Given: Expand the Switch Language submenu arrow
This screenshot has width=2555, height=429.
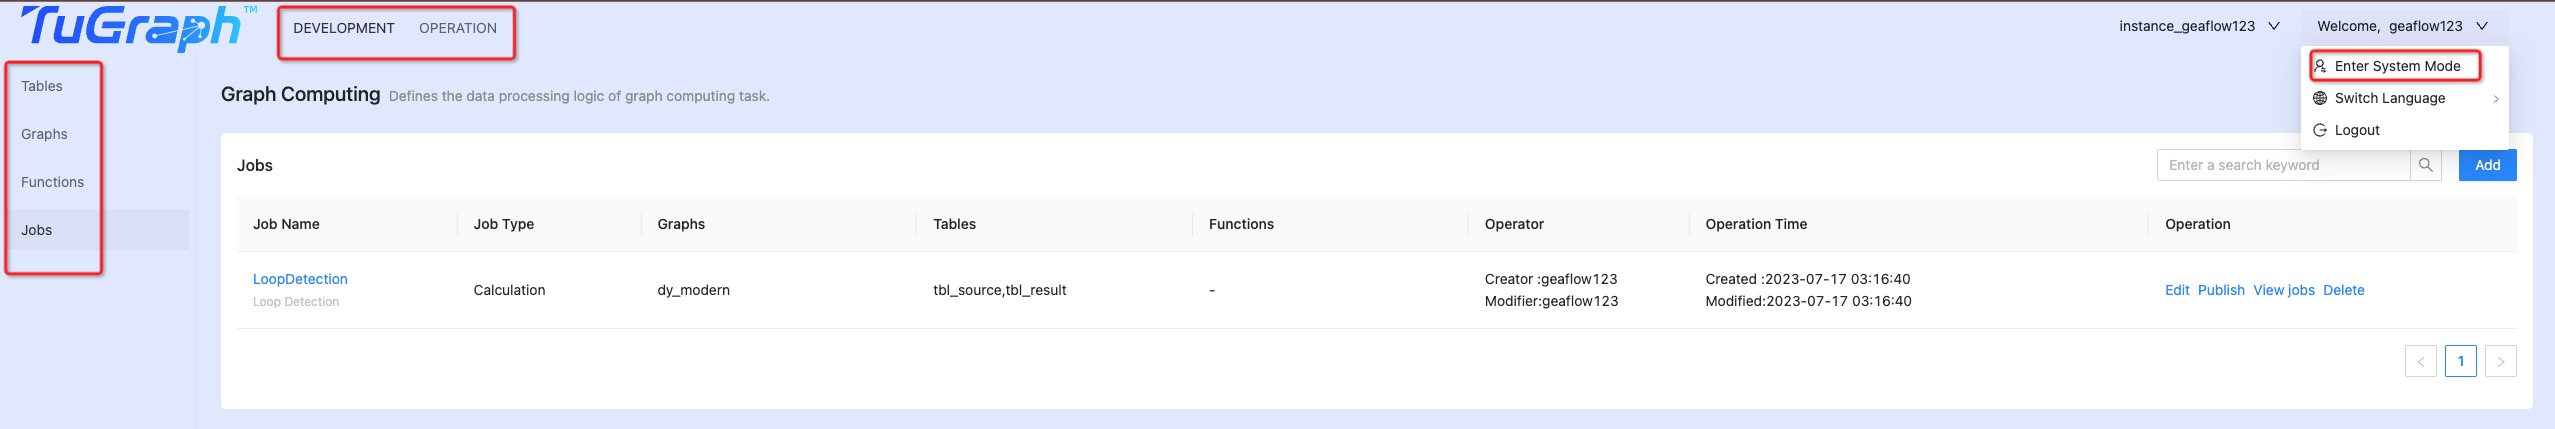Looking at the screenshot, I should tap(2496, 98).
